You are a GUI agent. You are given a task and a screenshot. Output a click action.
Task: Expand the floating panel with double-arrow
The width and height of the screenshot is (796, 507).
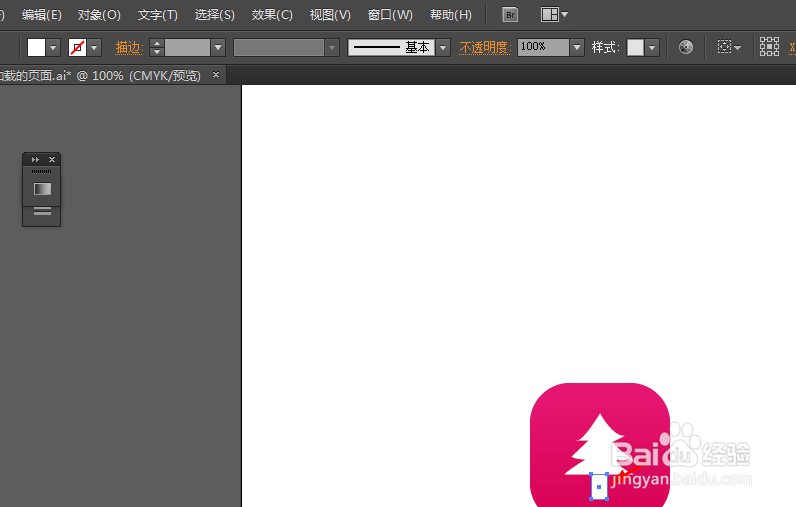[35, 159]
